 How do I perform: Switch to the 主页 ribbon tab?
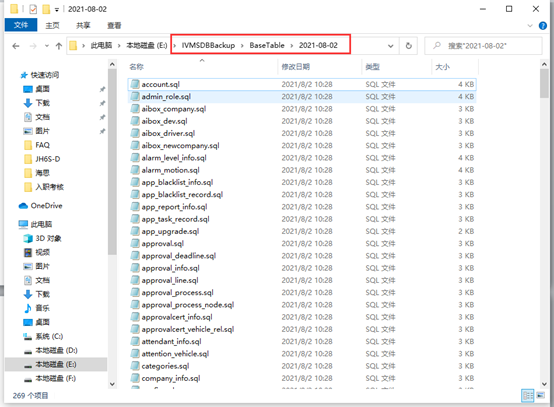tap(52, 25)
